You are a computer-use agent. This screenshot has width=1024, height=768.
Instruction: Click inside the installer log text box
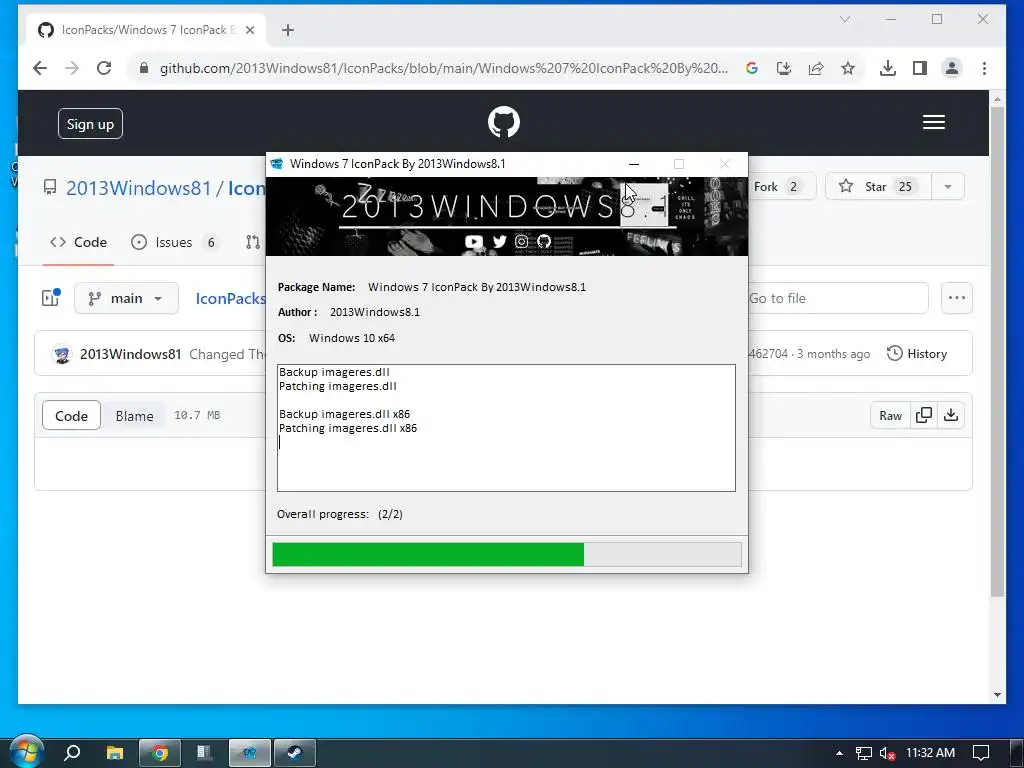coord(506,428)
